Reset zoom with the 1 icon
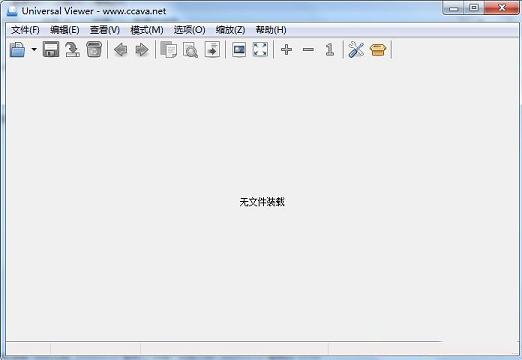 click(x=330, y=50)
